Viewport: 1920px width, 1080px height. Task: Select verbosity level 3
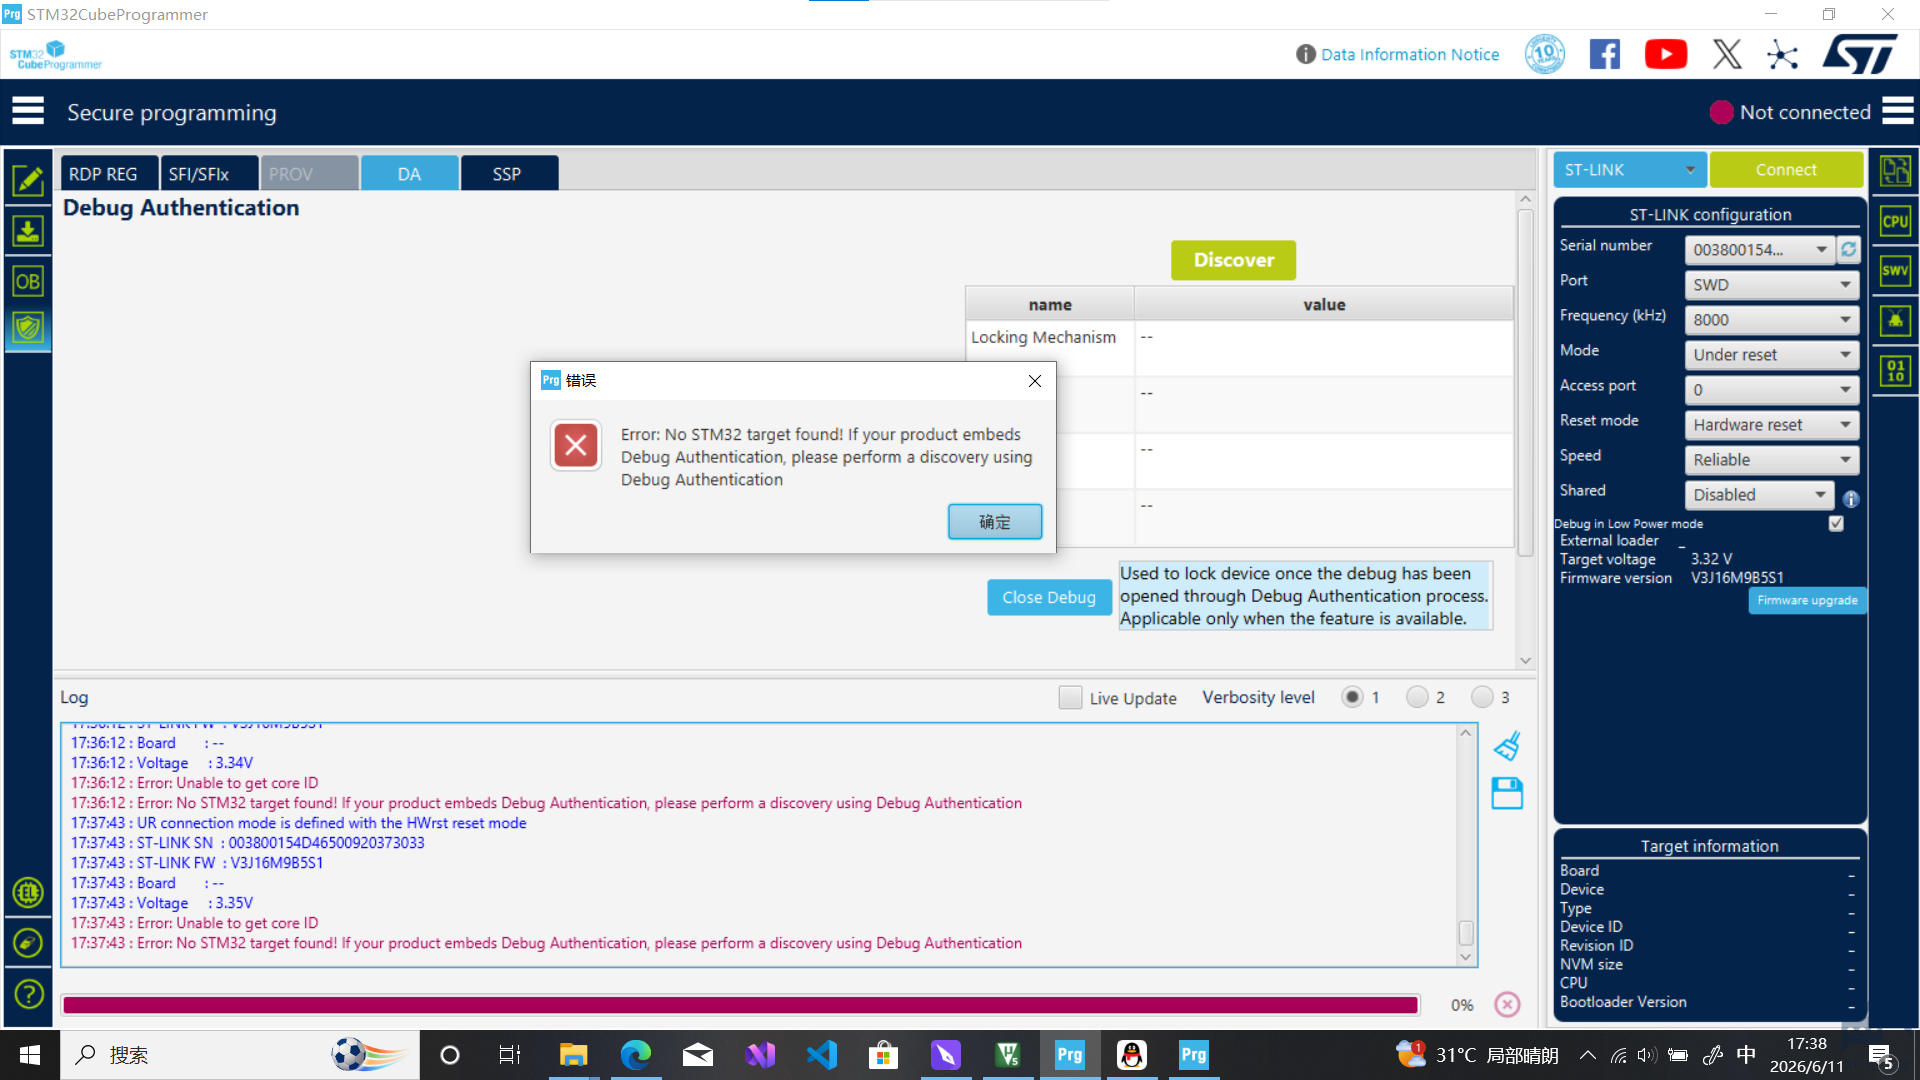(1482, 697)
